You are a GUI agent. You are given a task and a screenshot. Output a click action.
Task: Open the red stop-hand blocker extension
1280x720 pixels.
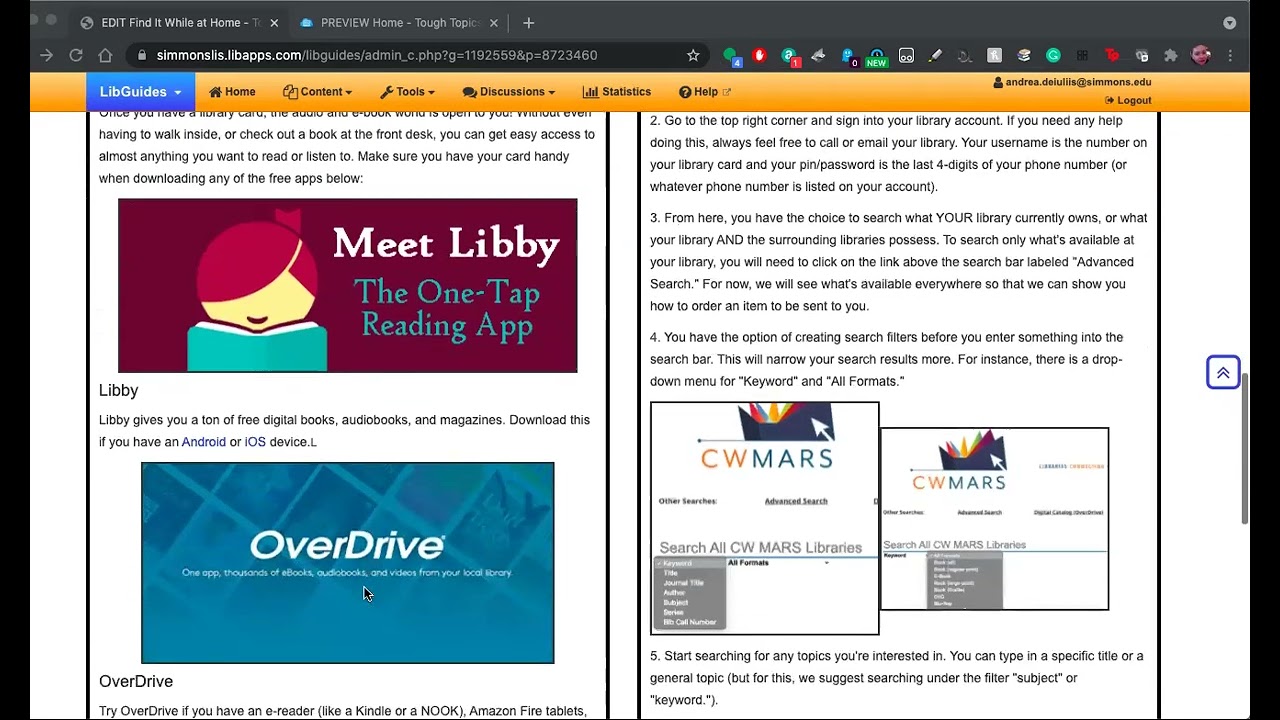(759, 56)
